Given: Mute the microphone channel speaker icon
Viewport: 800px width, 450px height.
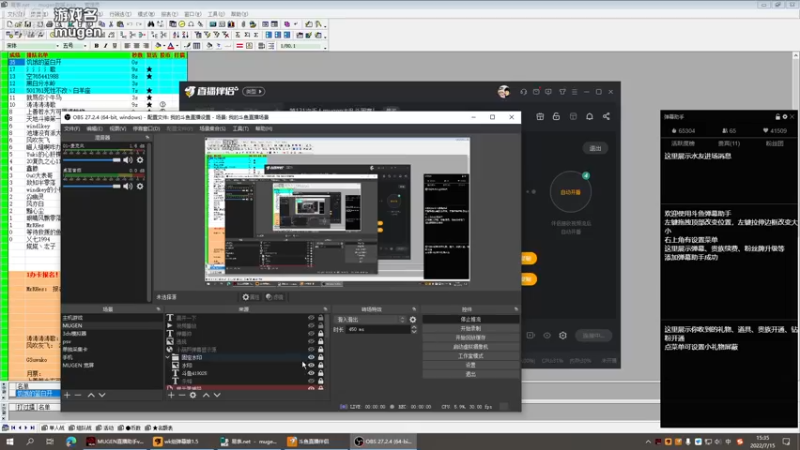Looking at the screenshot, I should 128,160.
